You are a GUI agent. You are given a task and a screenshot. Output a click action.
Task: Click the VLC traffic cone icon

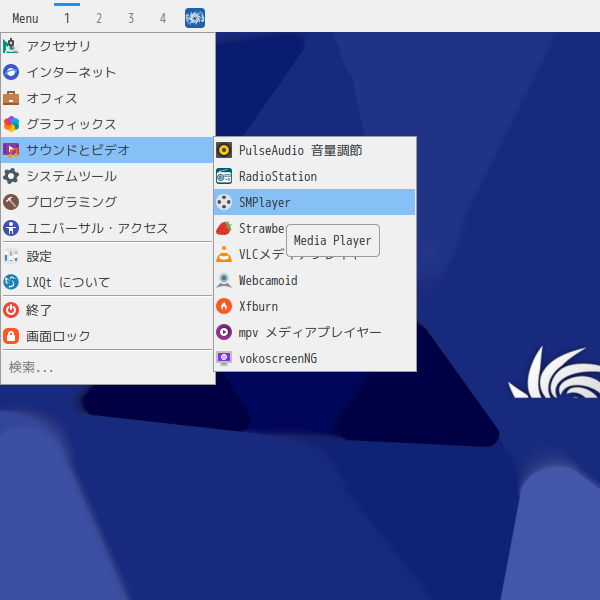tap(224, 254)
